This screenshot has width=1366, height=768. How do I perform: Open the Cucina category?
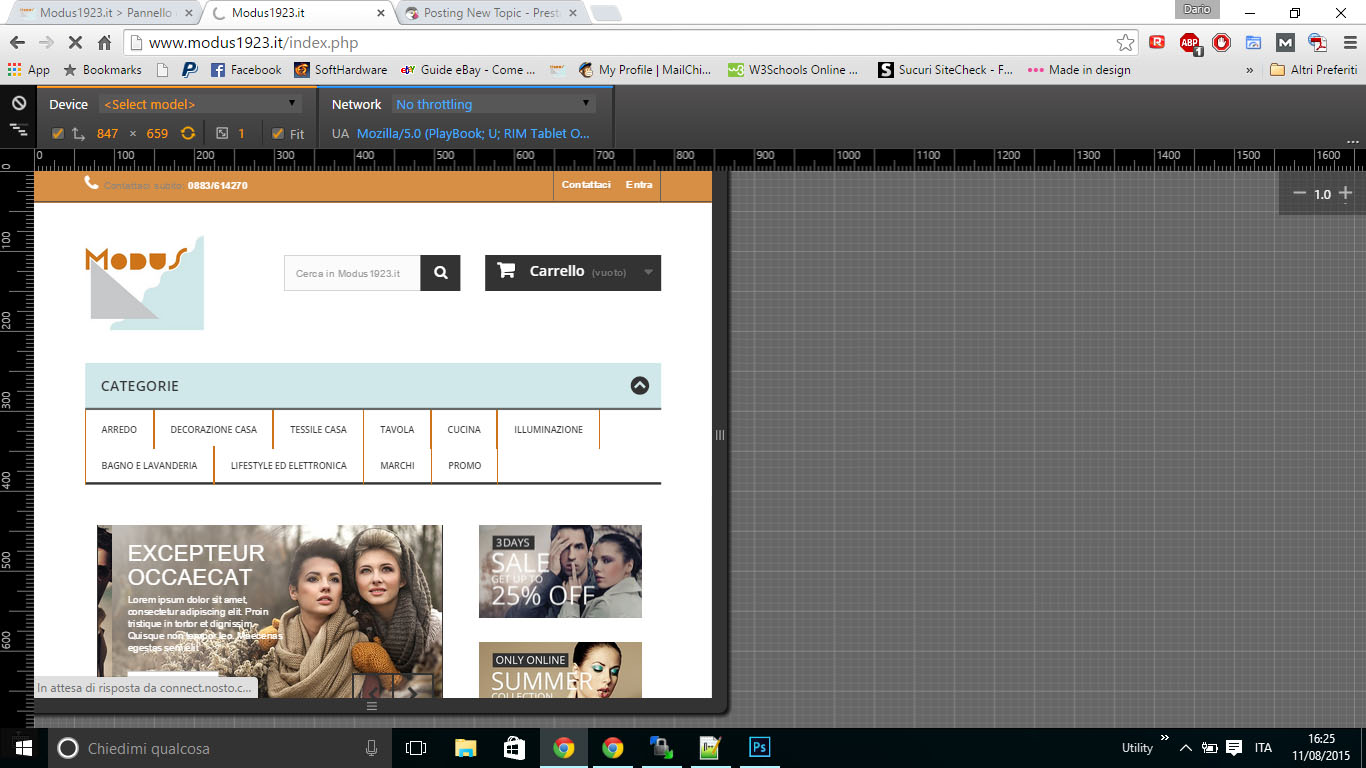464,429
